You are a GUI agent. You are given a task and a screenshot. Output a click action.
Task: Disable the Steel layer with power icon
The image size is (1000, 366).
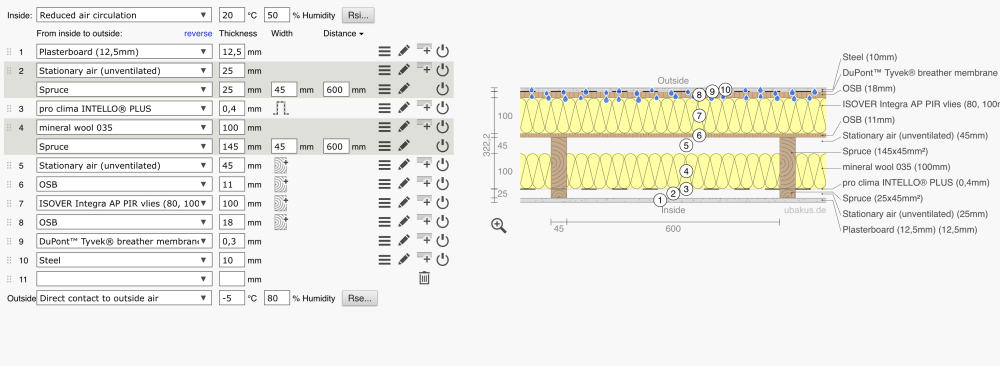443,260
